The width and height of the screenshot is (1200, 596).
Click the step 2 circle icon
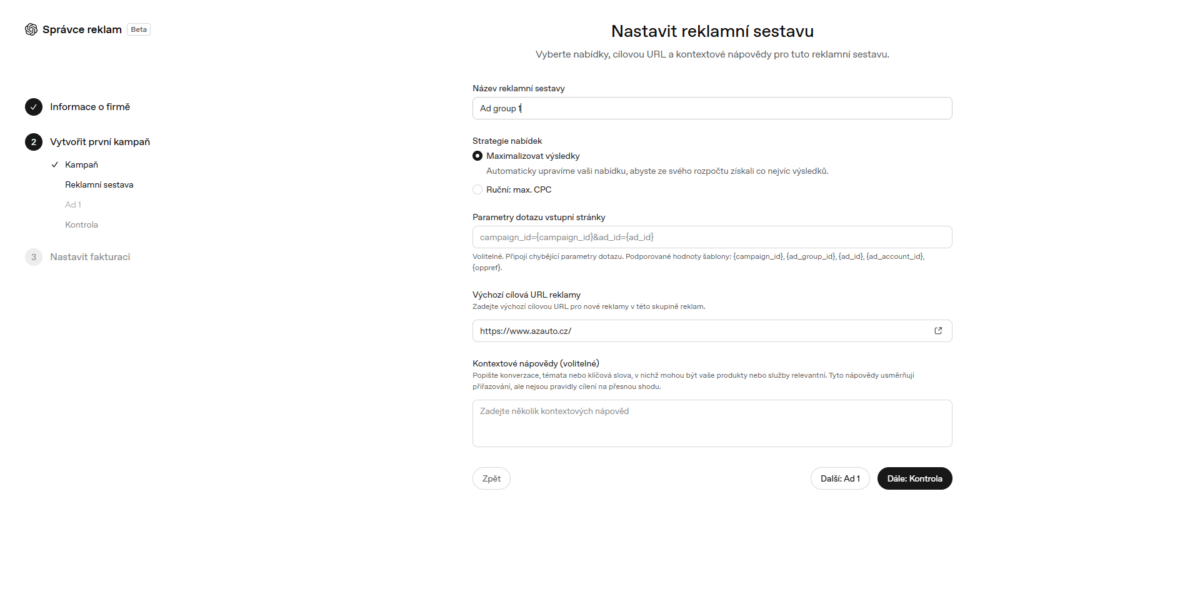pyautogui.click(x=33, y=142)
